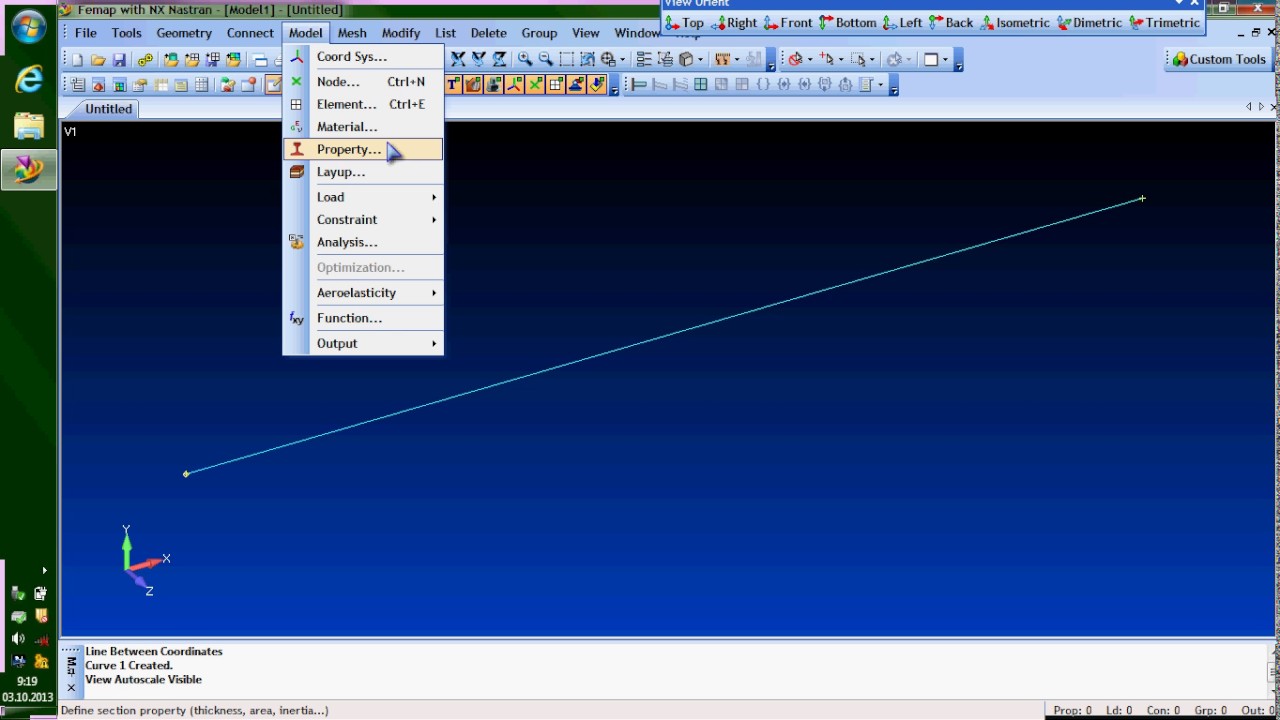Open the view style cube dropdown arrow
Image resolution: width=1280 pixels, height=720 pixels.
point(700,60)
